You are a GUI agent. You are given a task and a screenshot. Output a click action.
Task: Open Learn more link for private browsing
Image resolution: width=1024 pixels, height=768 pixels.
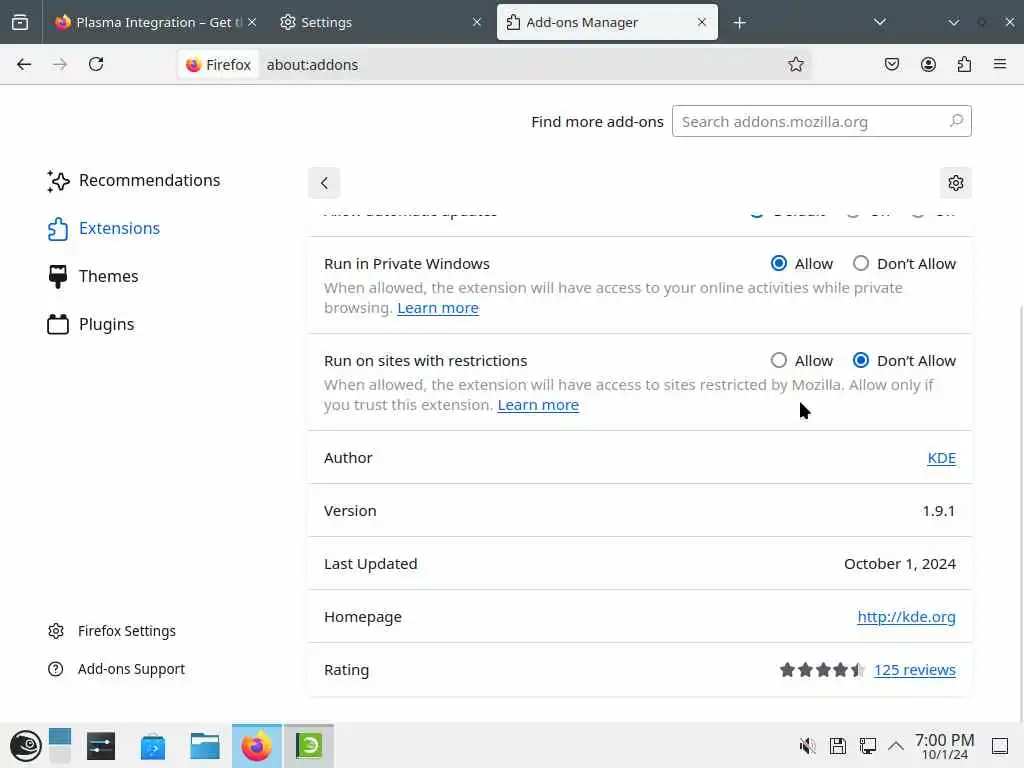[x=438, y=308]
